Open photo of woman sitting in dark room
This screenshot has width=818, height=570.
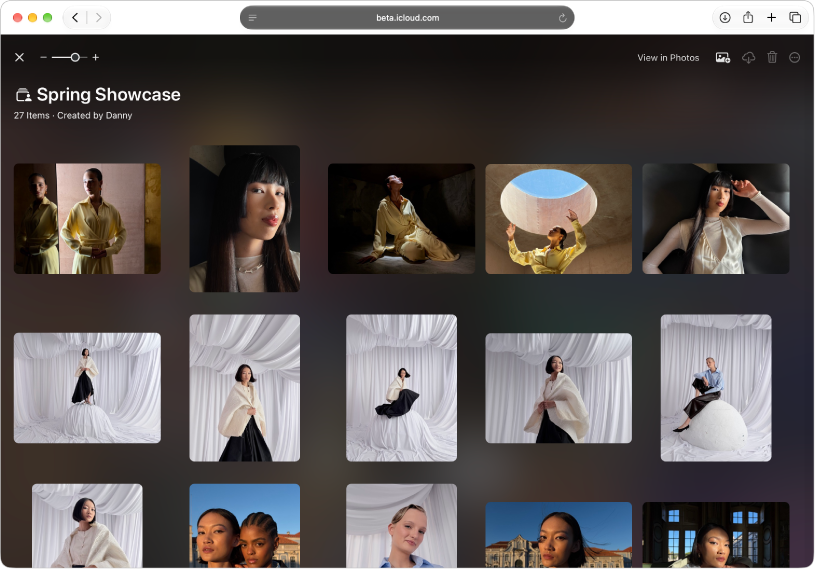coord(401,219)
